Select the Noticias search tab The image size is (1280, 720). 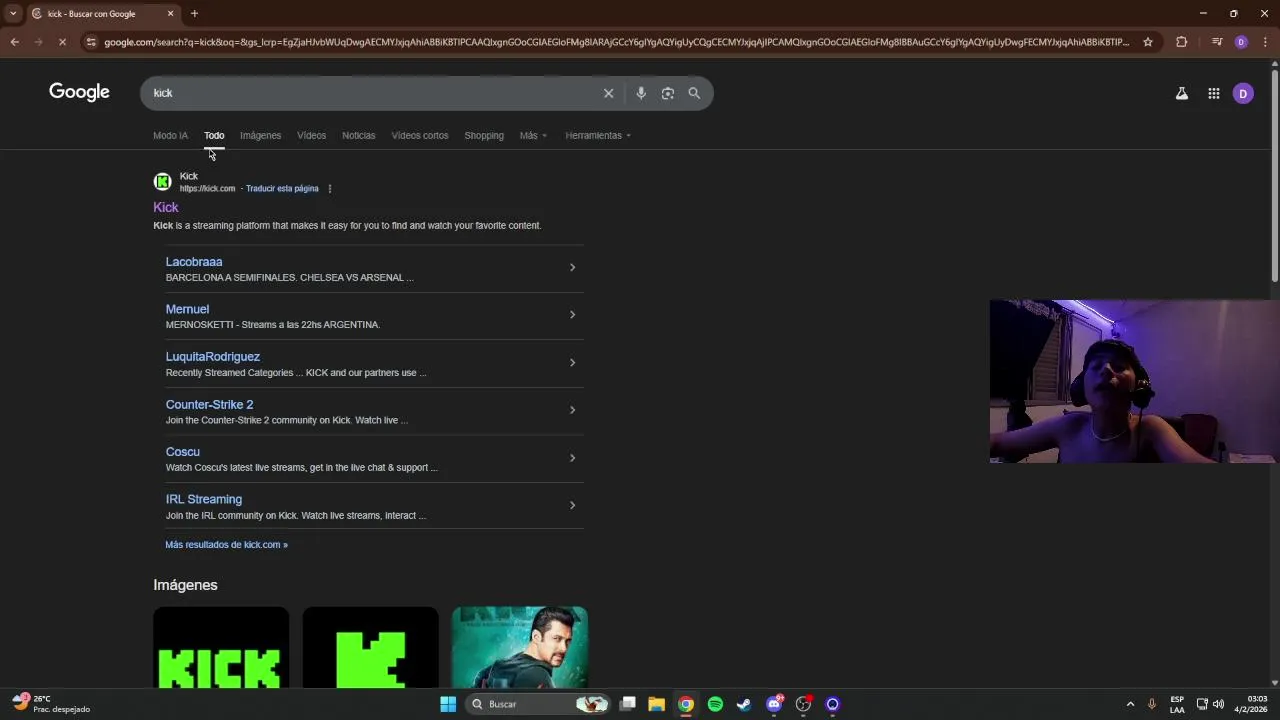[x=358, y=135]
